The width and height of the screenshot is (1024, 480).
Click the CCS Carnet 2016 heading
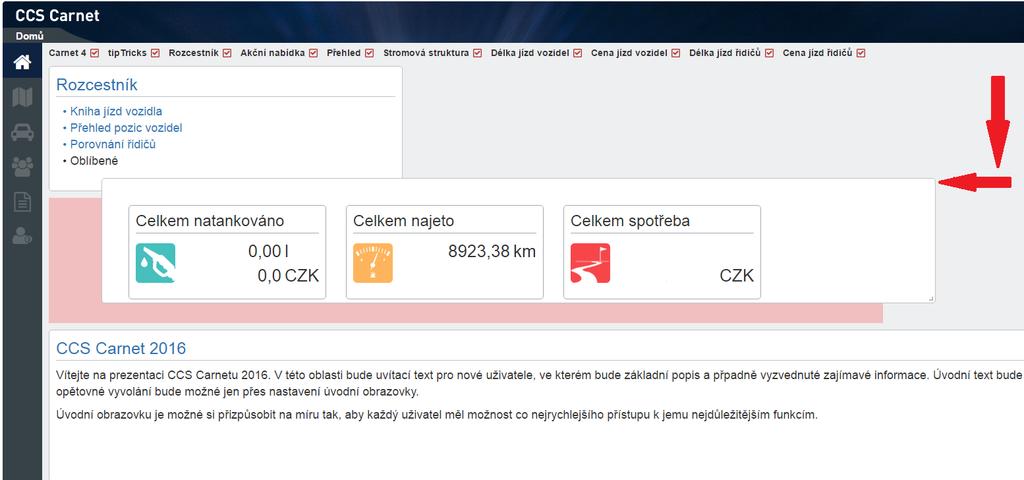(x=121, y=348)
